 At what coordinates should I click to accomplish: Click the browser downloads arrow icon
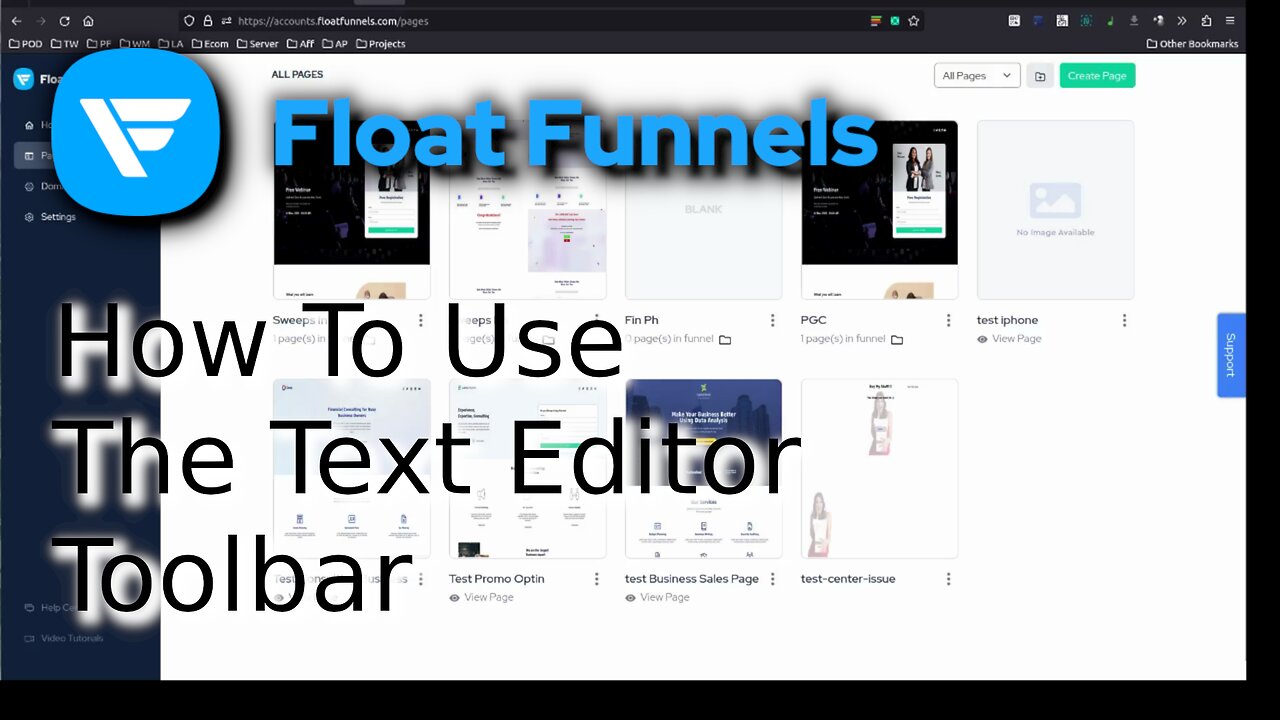[1134, 20]
